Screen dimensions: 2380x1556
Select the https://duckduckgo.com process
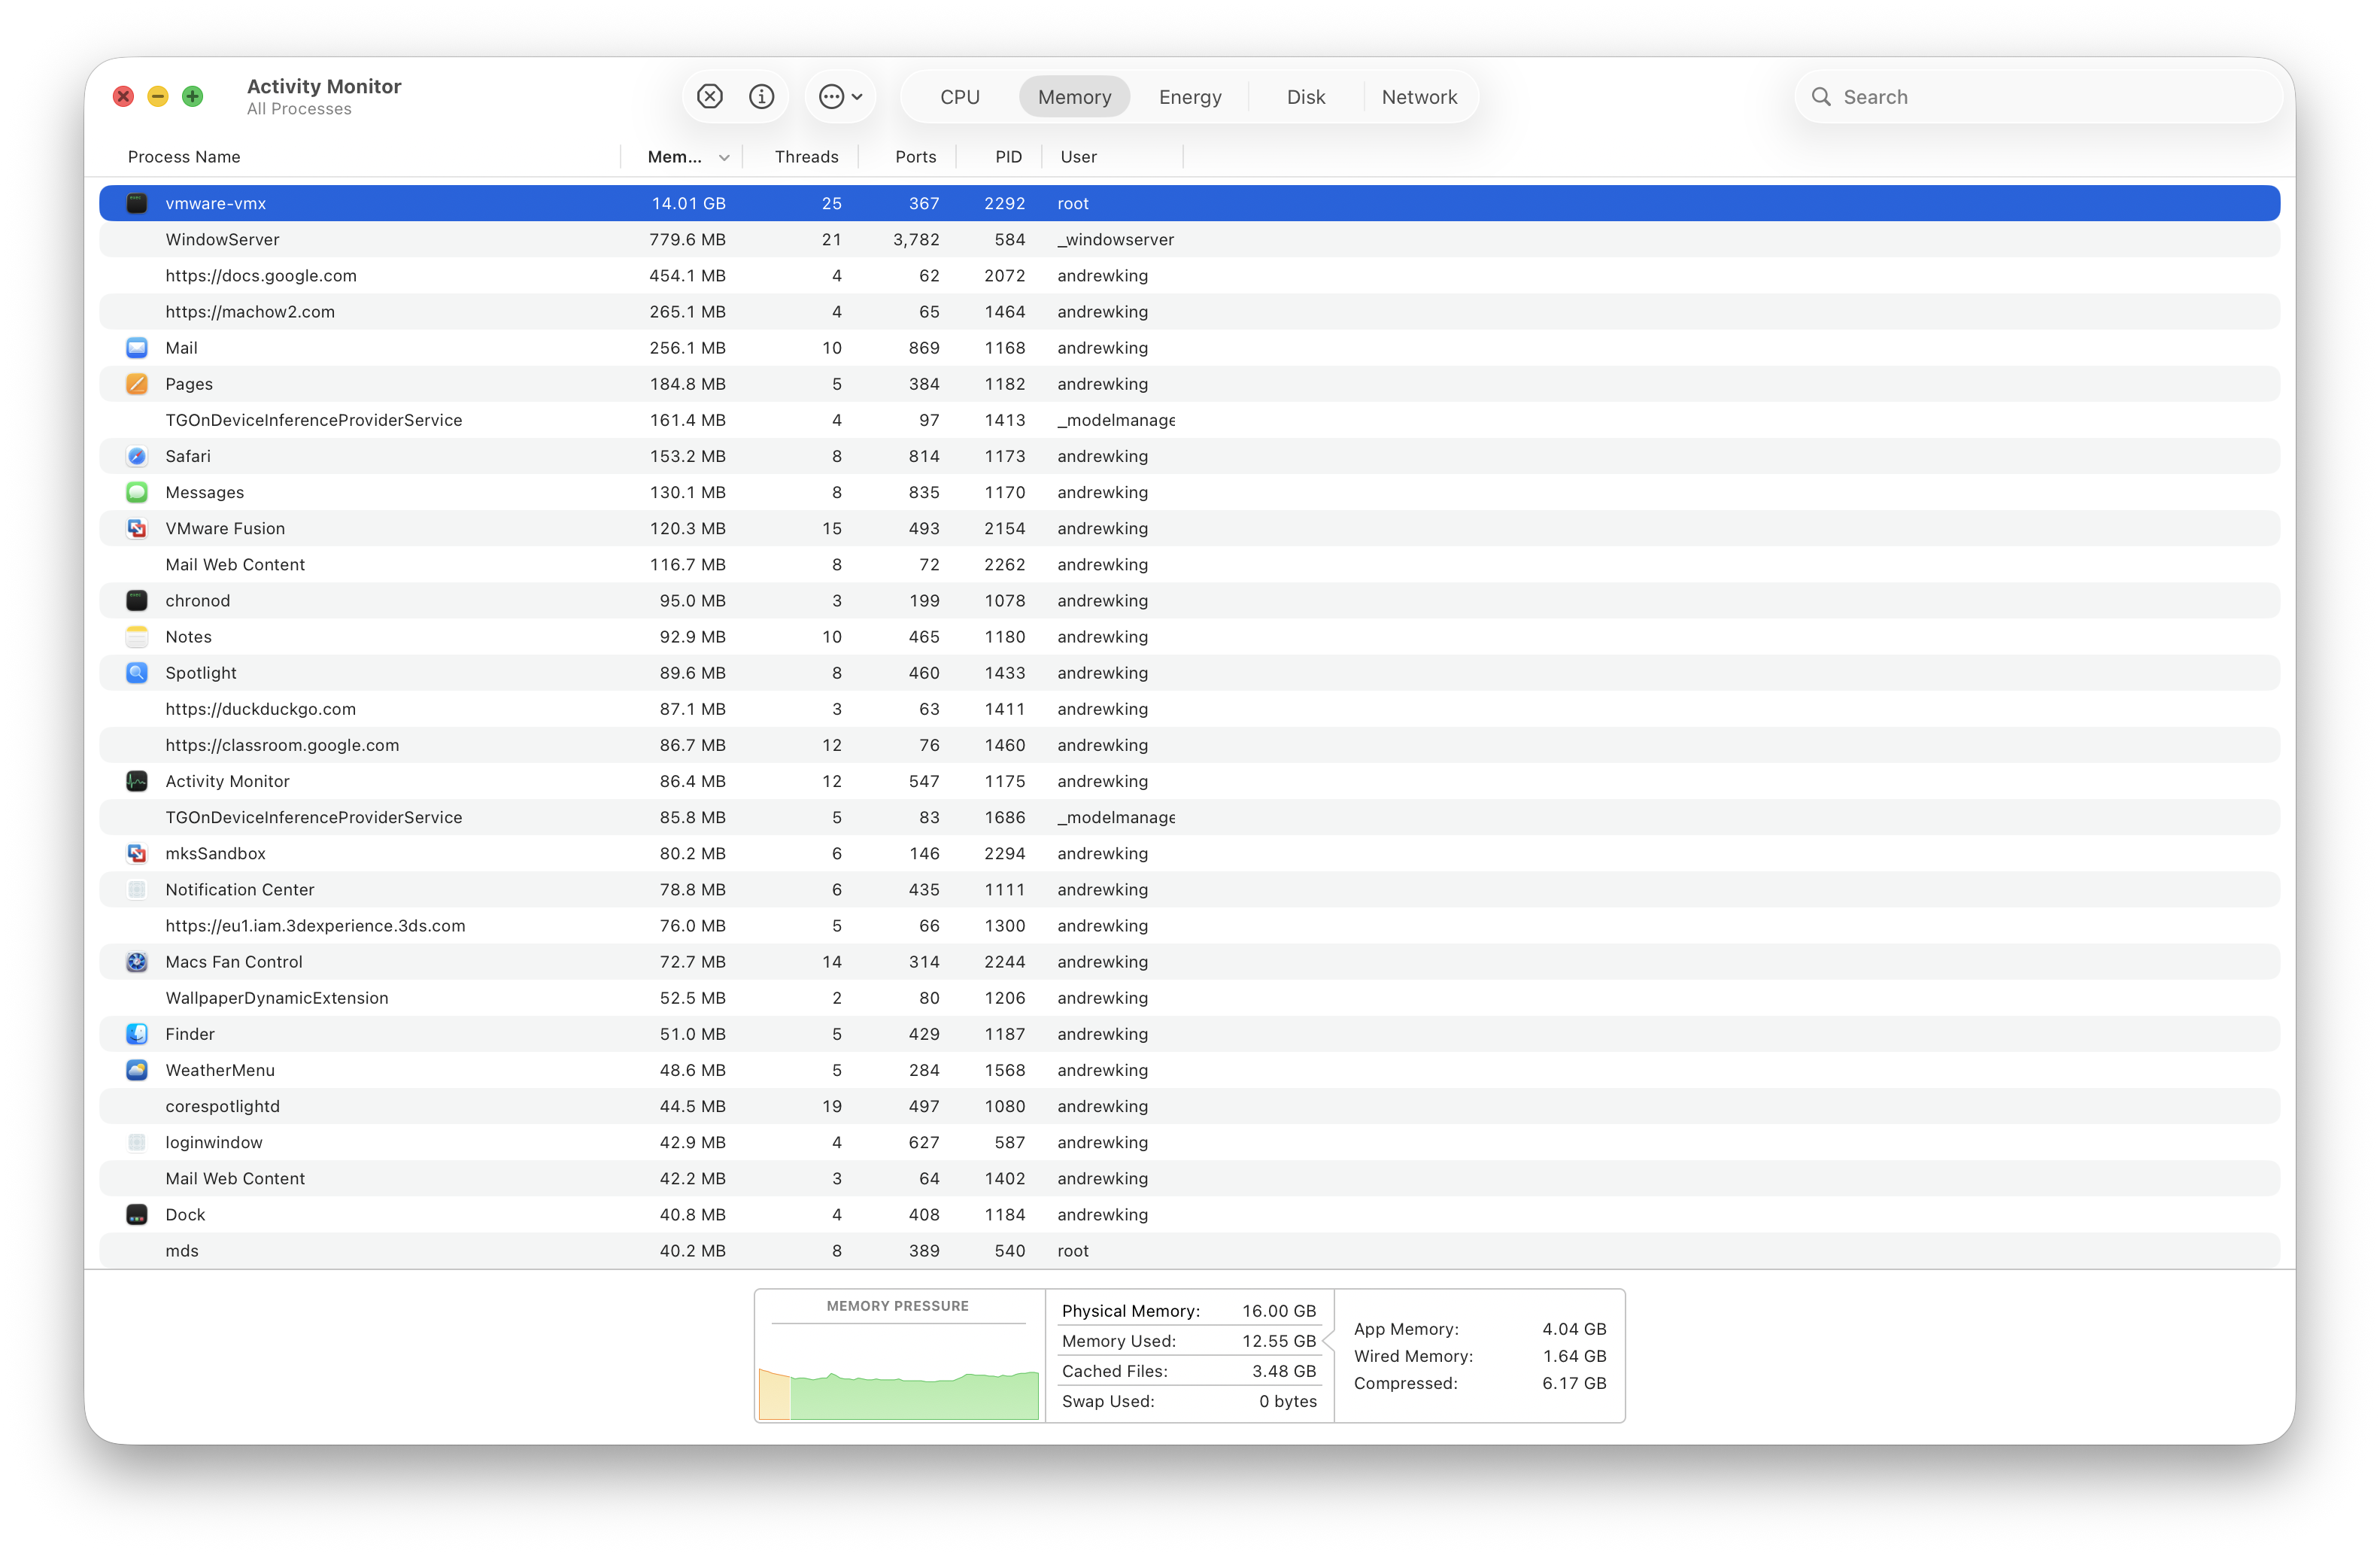(1189, 709)
